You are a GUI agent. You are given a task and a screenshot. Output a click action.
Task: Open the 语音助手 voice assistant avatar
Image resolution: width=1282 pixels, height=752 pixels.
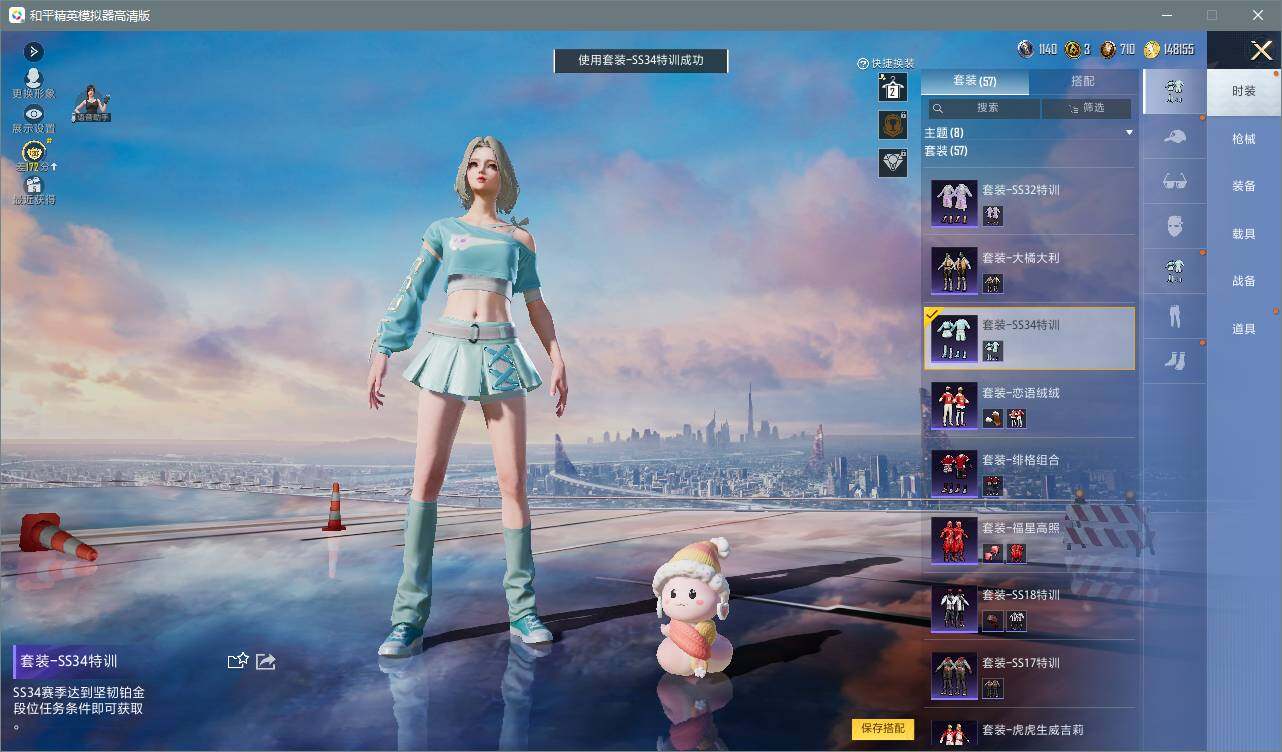tap(91, 104)
